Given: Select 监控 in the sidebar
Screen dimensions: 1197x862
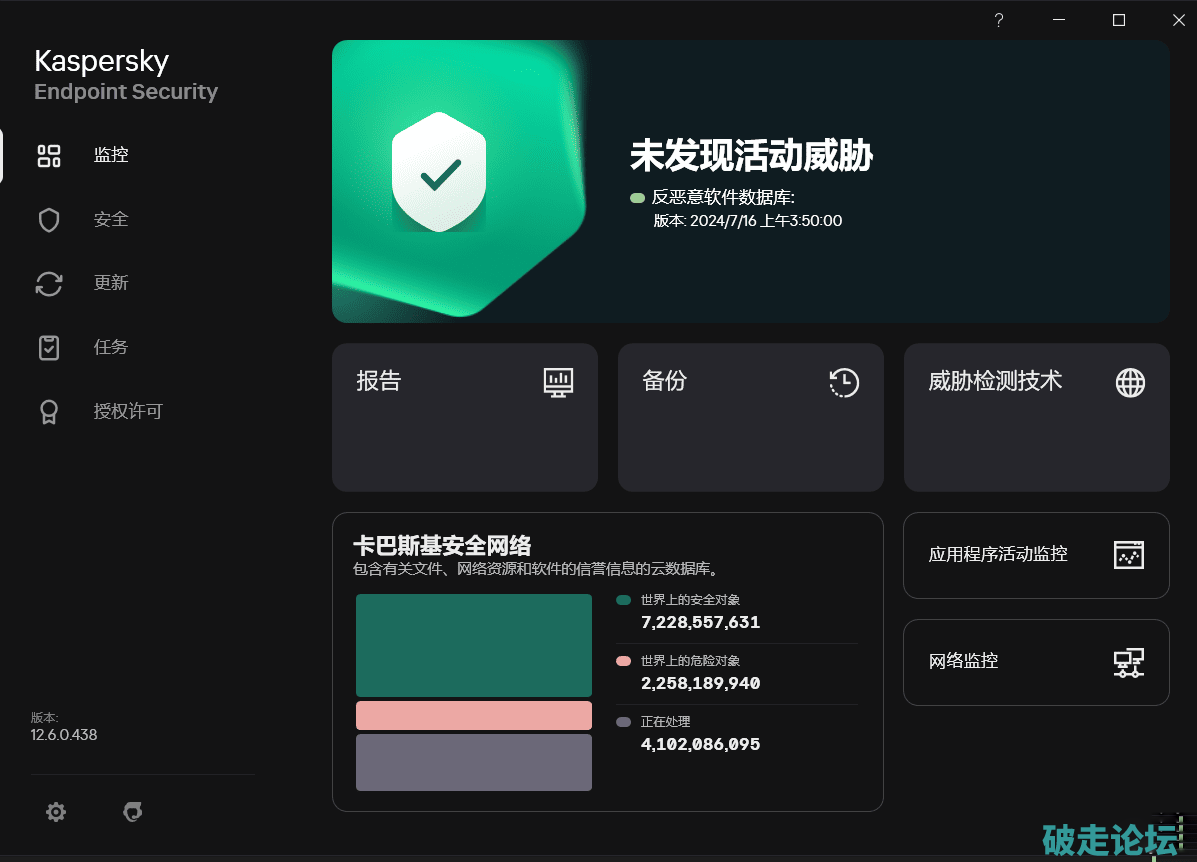Looking at the screenshot, I should 110,155.
